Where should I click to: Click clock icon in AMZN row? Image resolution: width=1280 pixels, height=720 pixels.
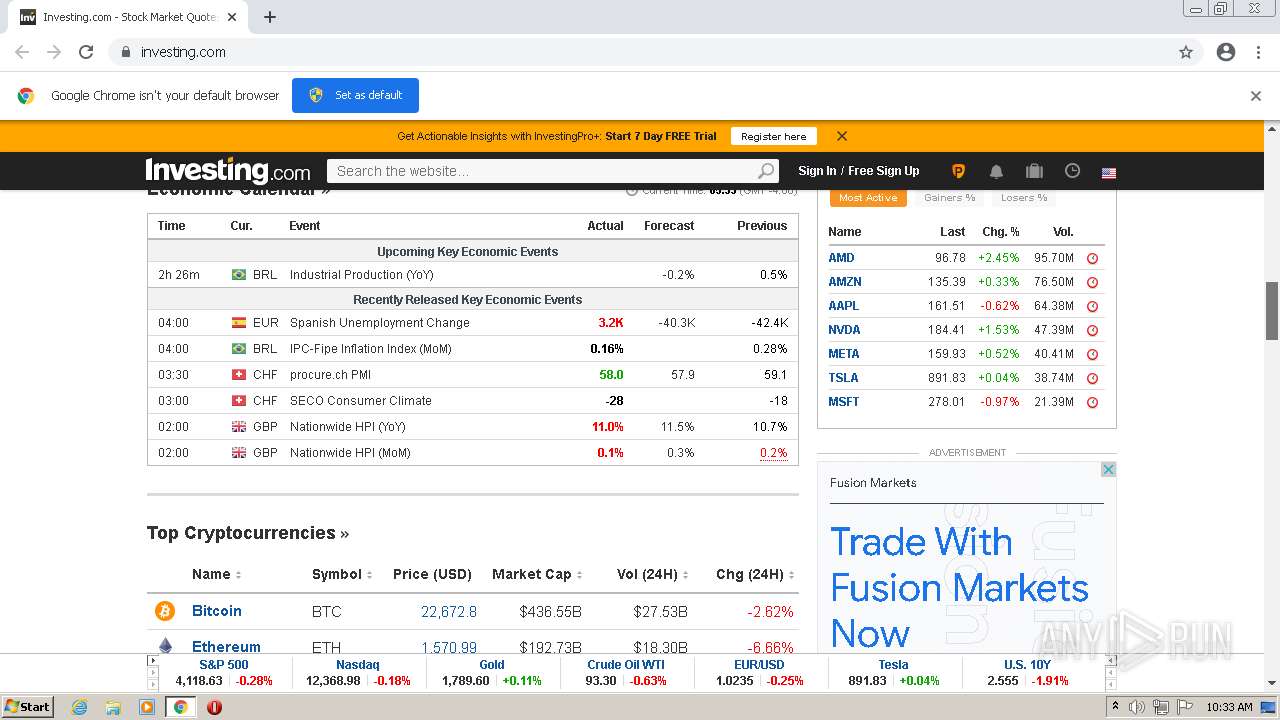[1092, 282]
